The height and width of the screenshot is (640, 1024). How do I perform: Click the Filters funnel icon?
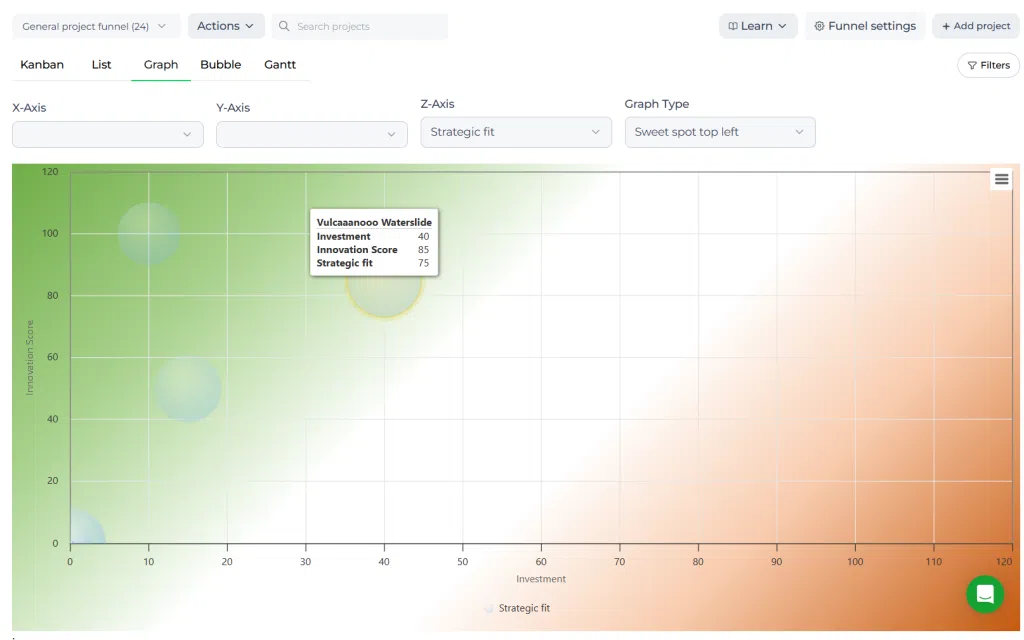point(972,65)
